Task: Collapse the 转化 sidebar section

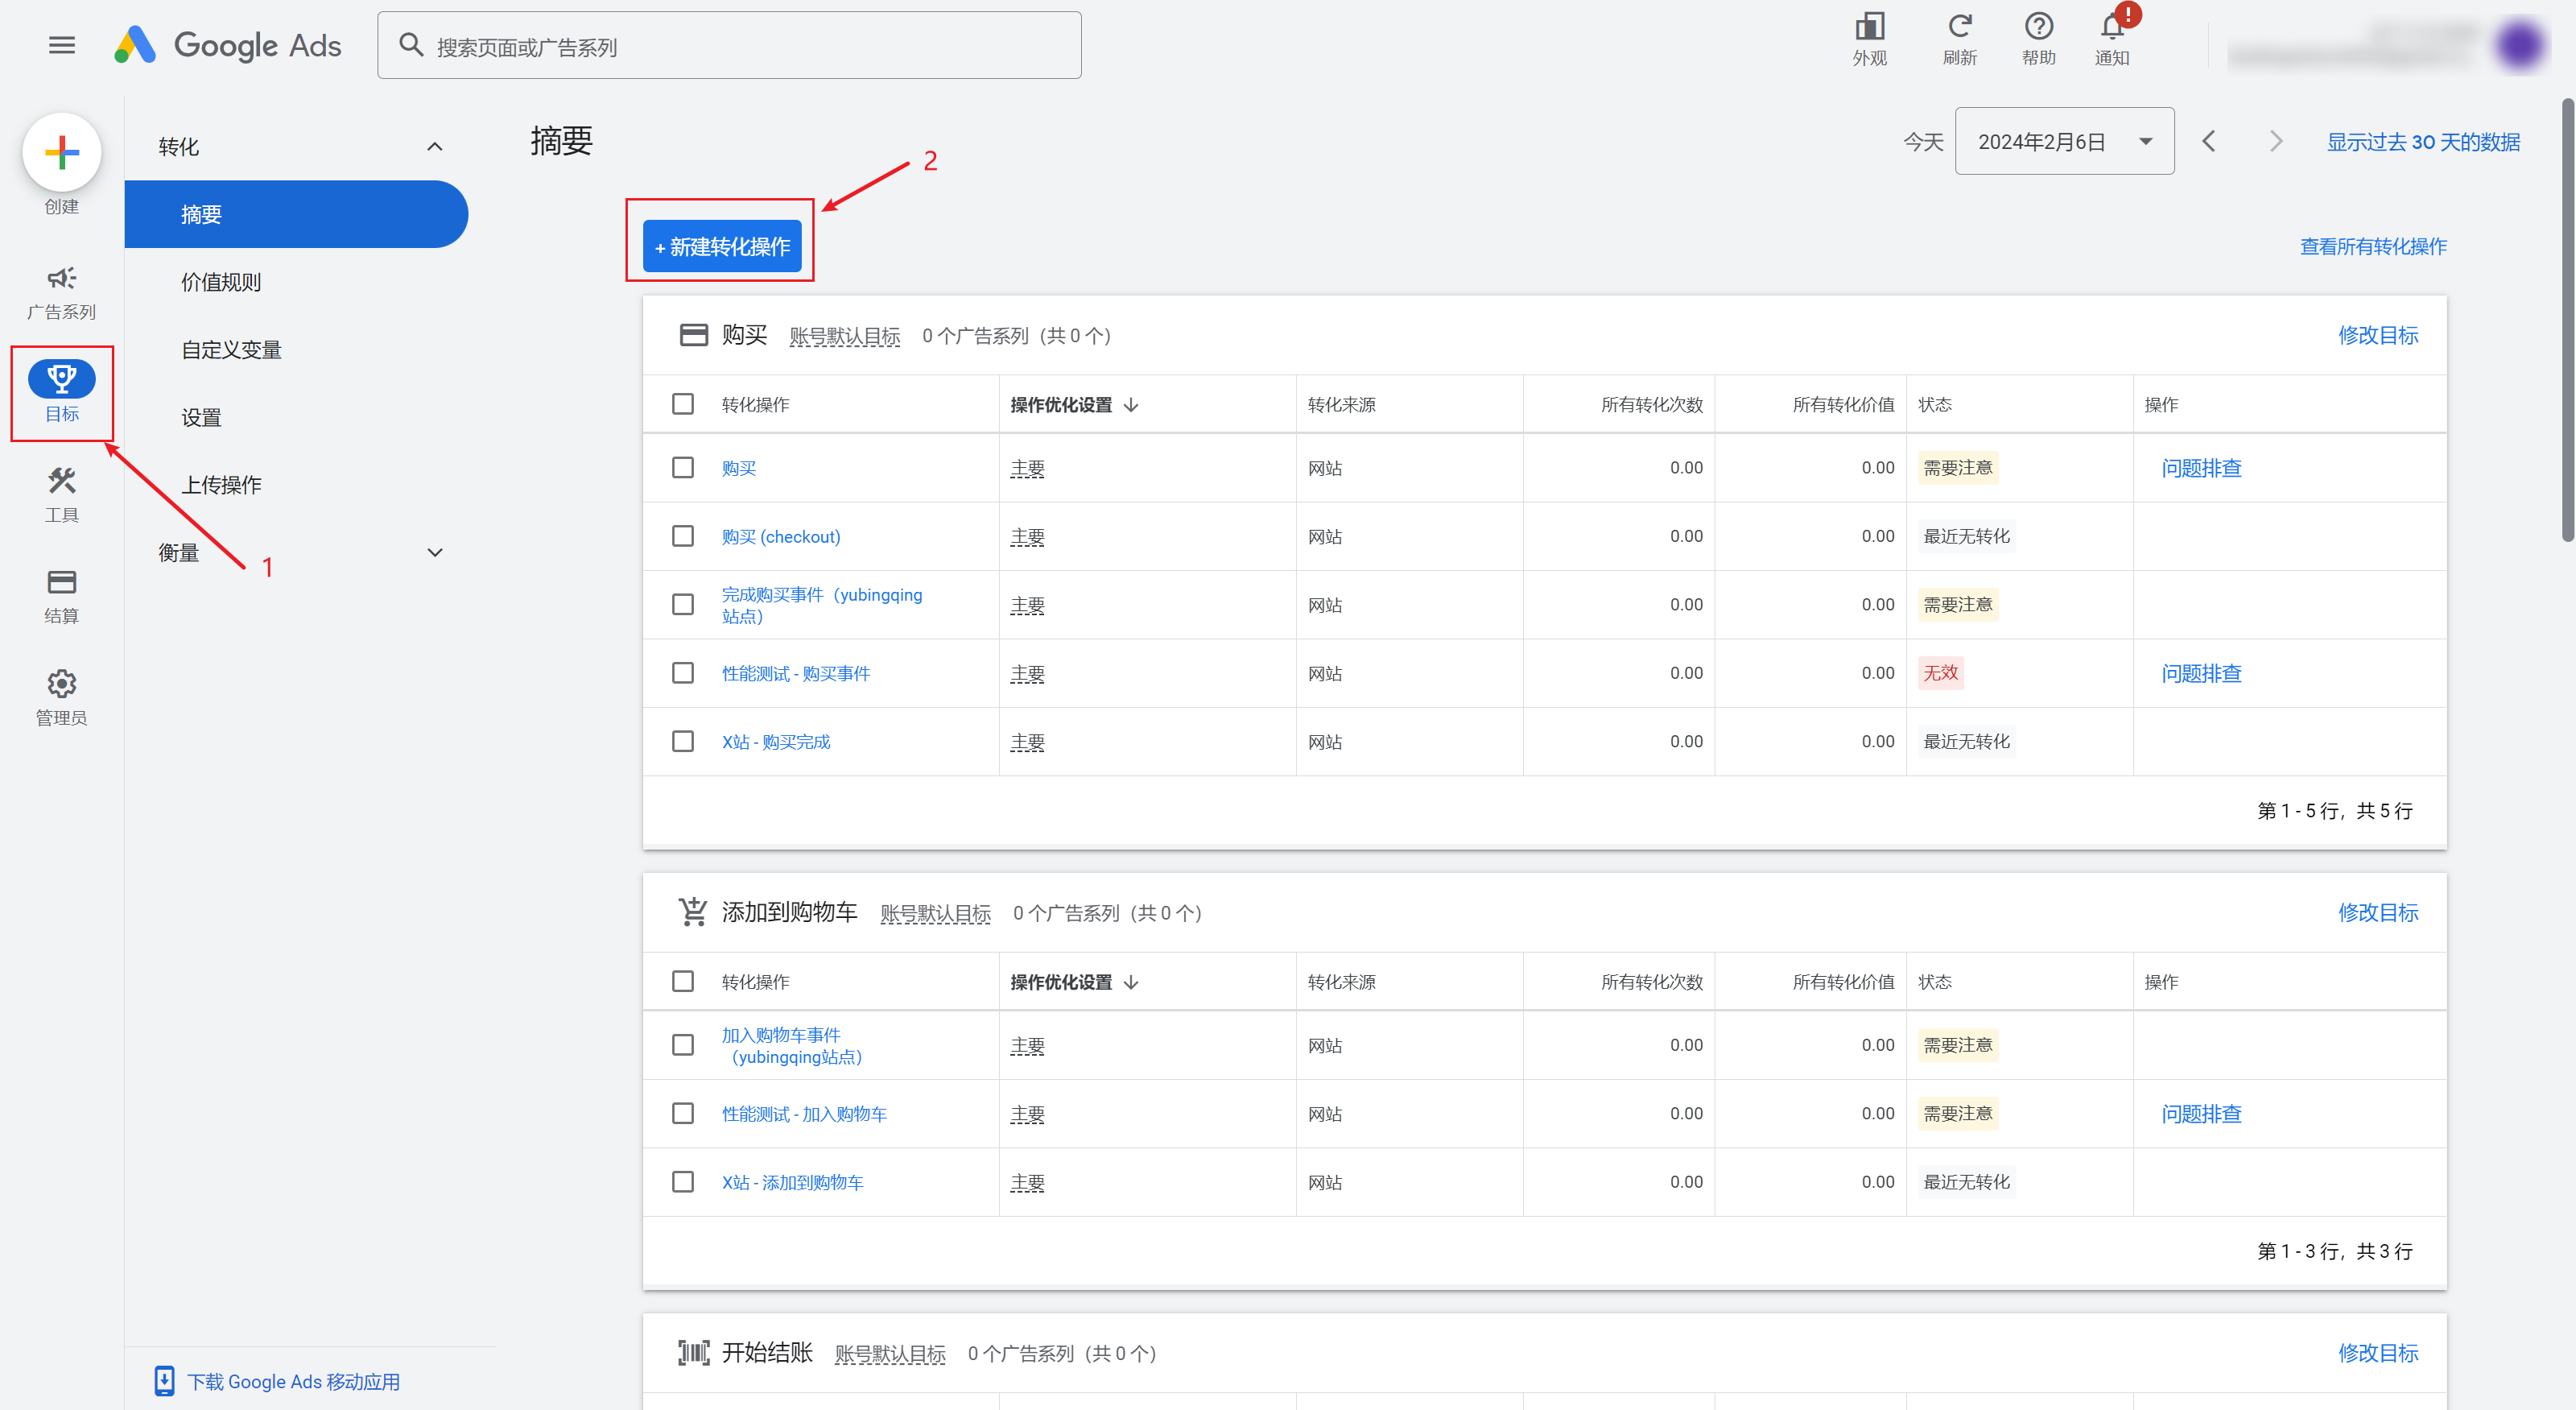Action: coord(434,147)
